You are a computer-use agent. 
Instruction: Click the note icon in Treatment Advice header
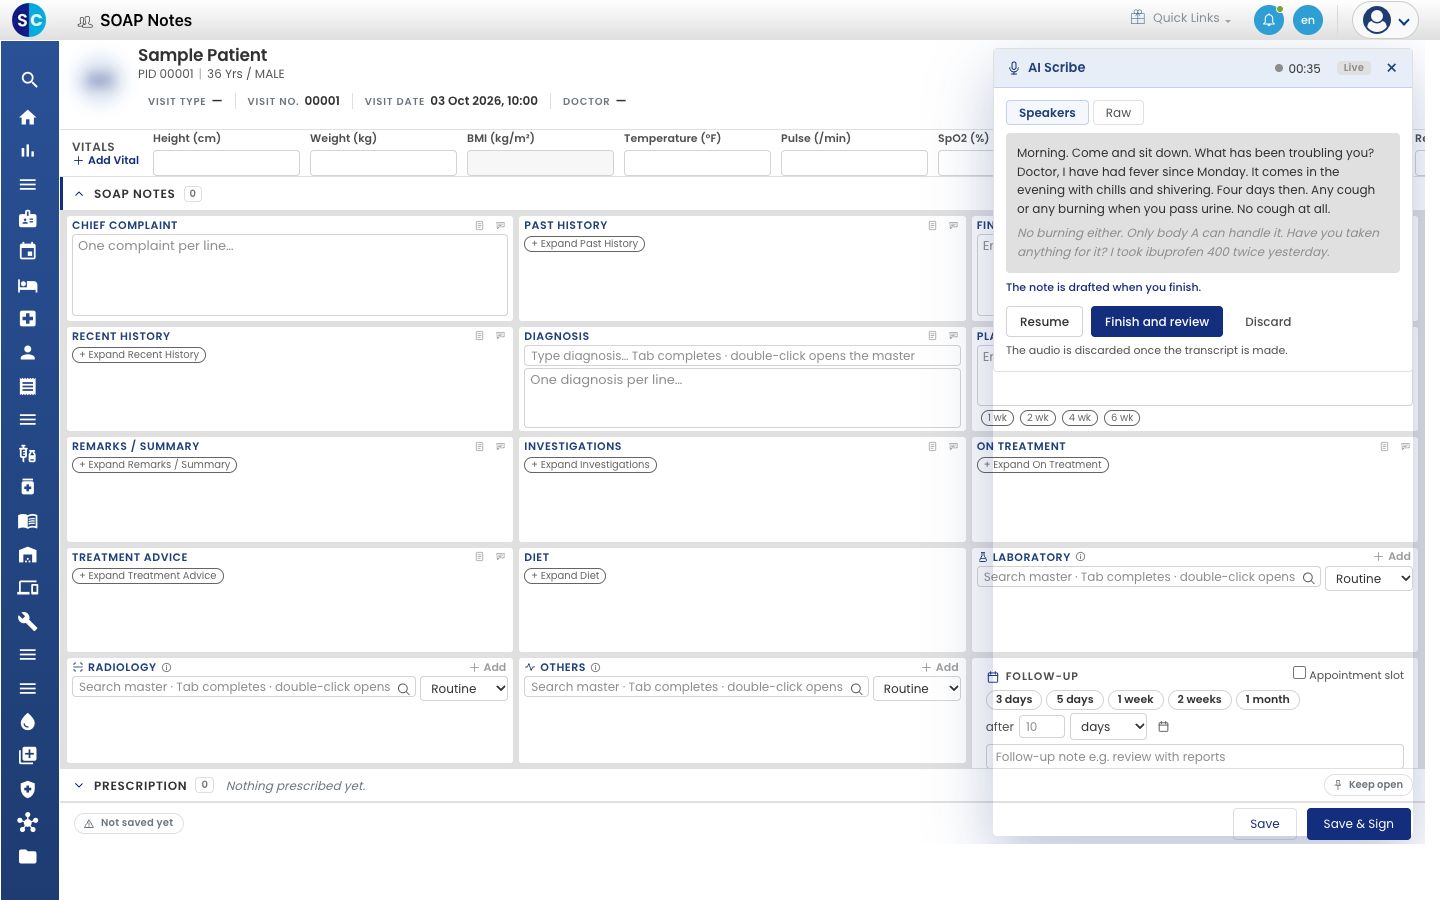(480, 557)
